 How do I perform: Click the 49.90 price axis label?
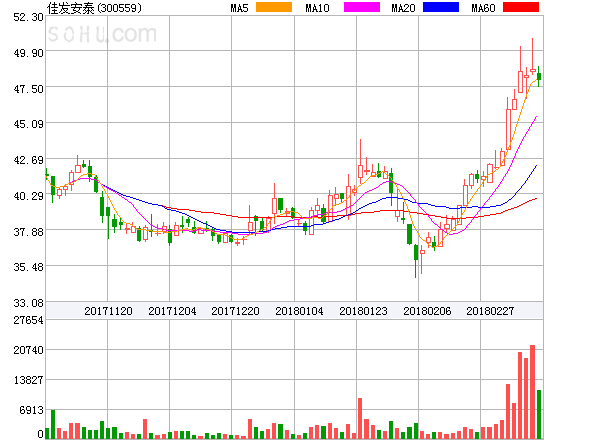tap(28, 53)
